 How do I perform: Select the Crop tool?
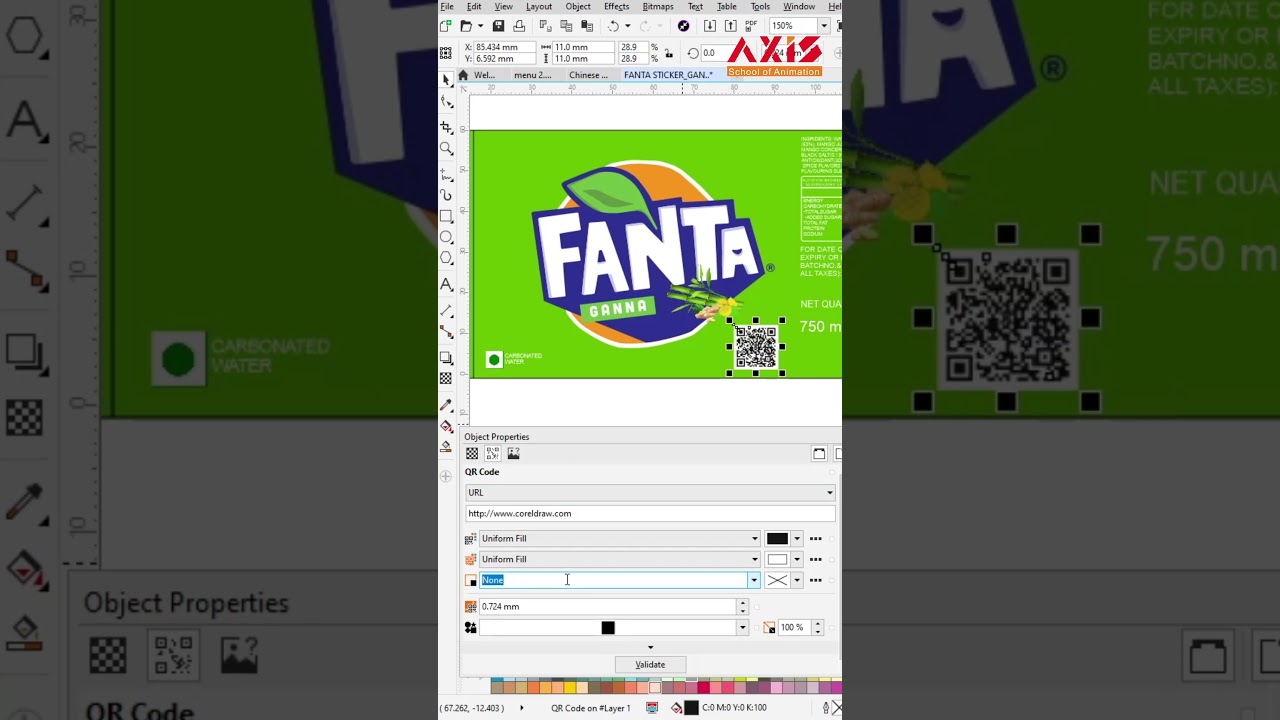446,127
